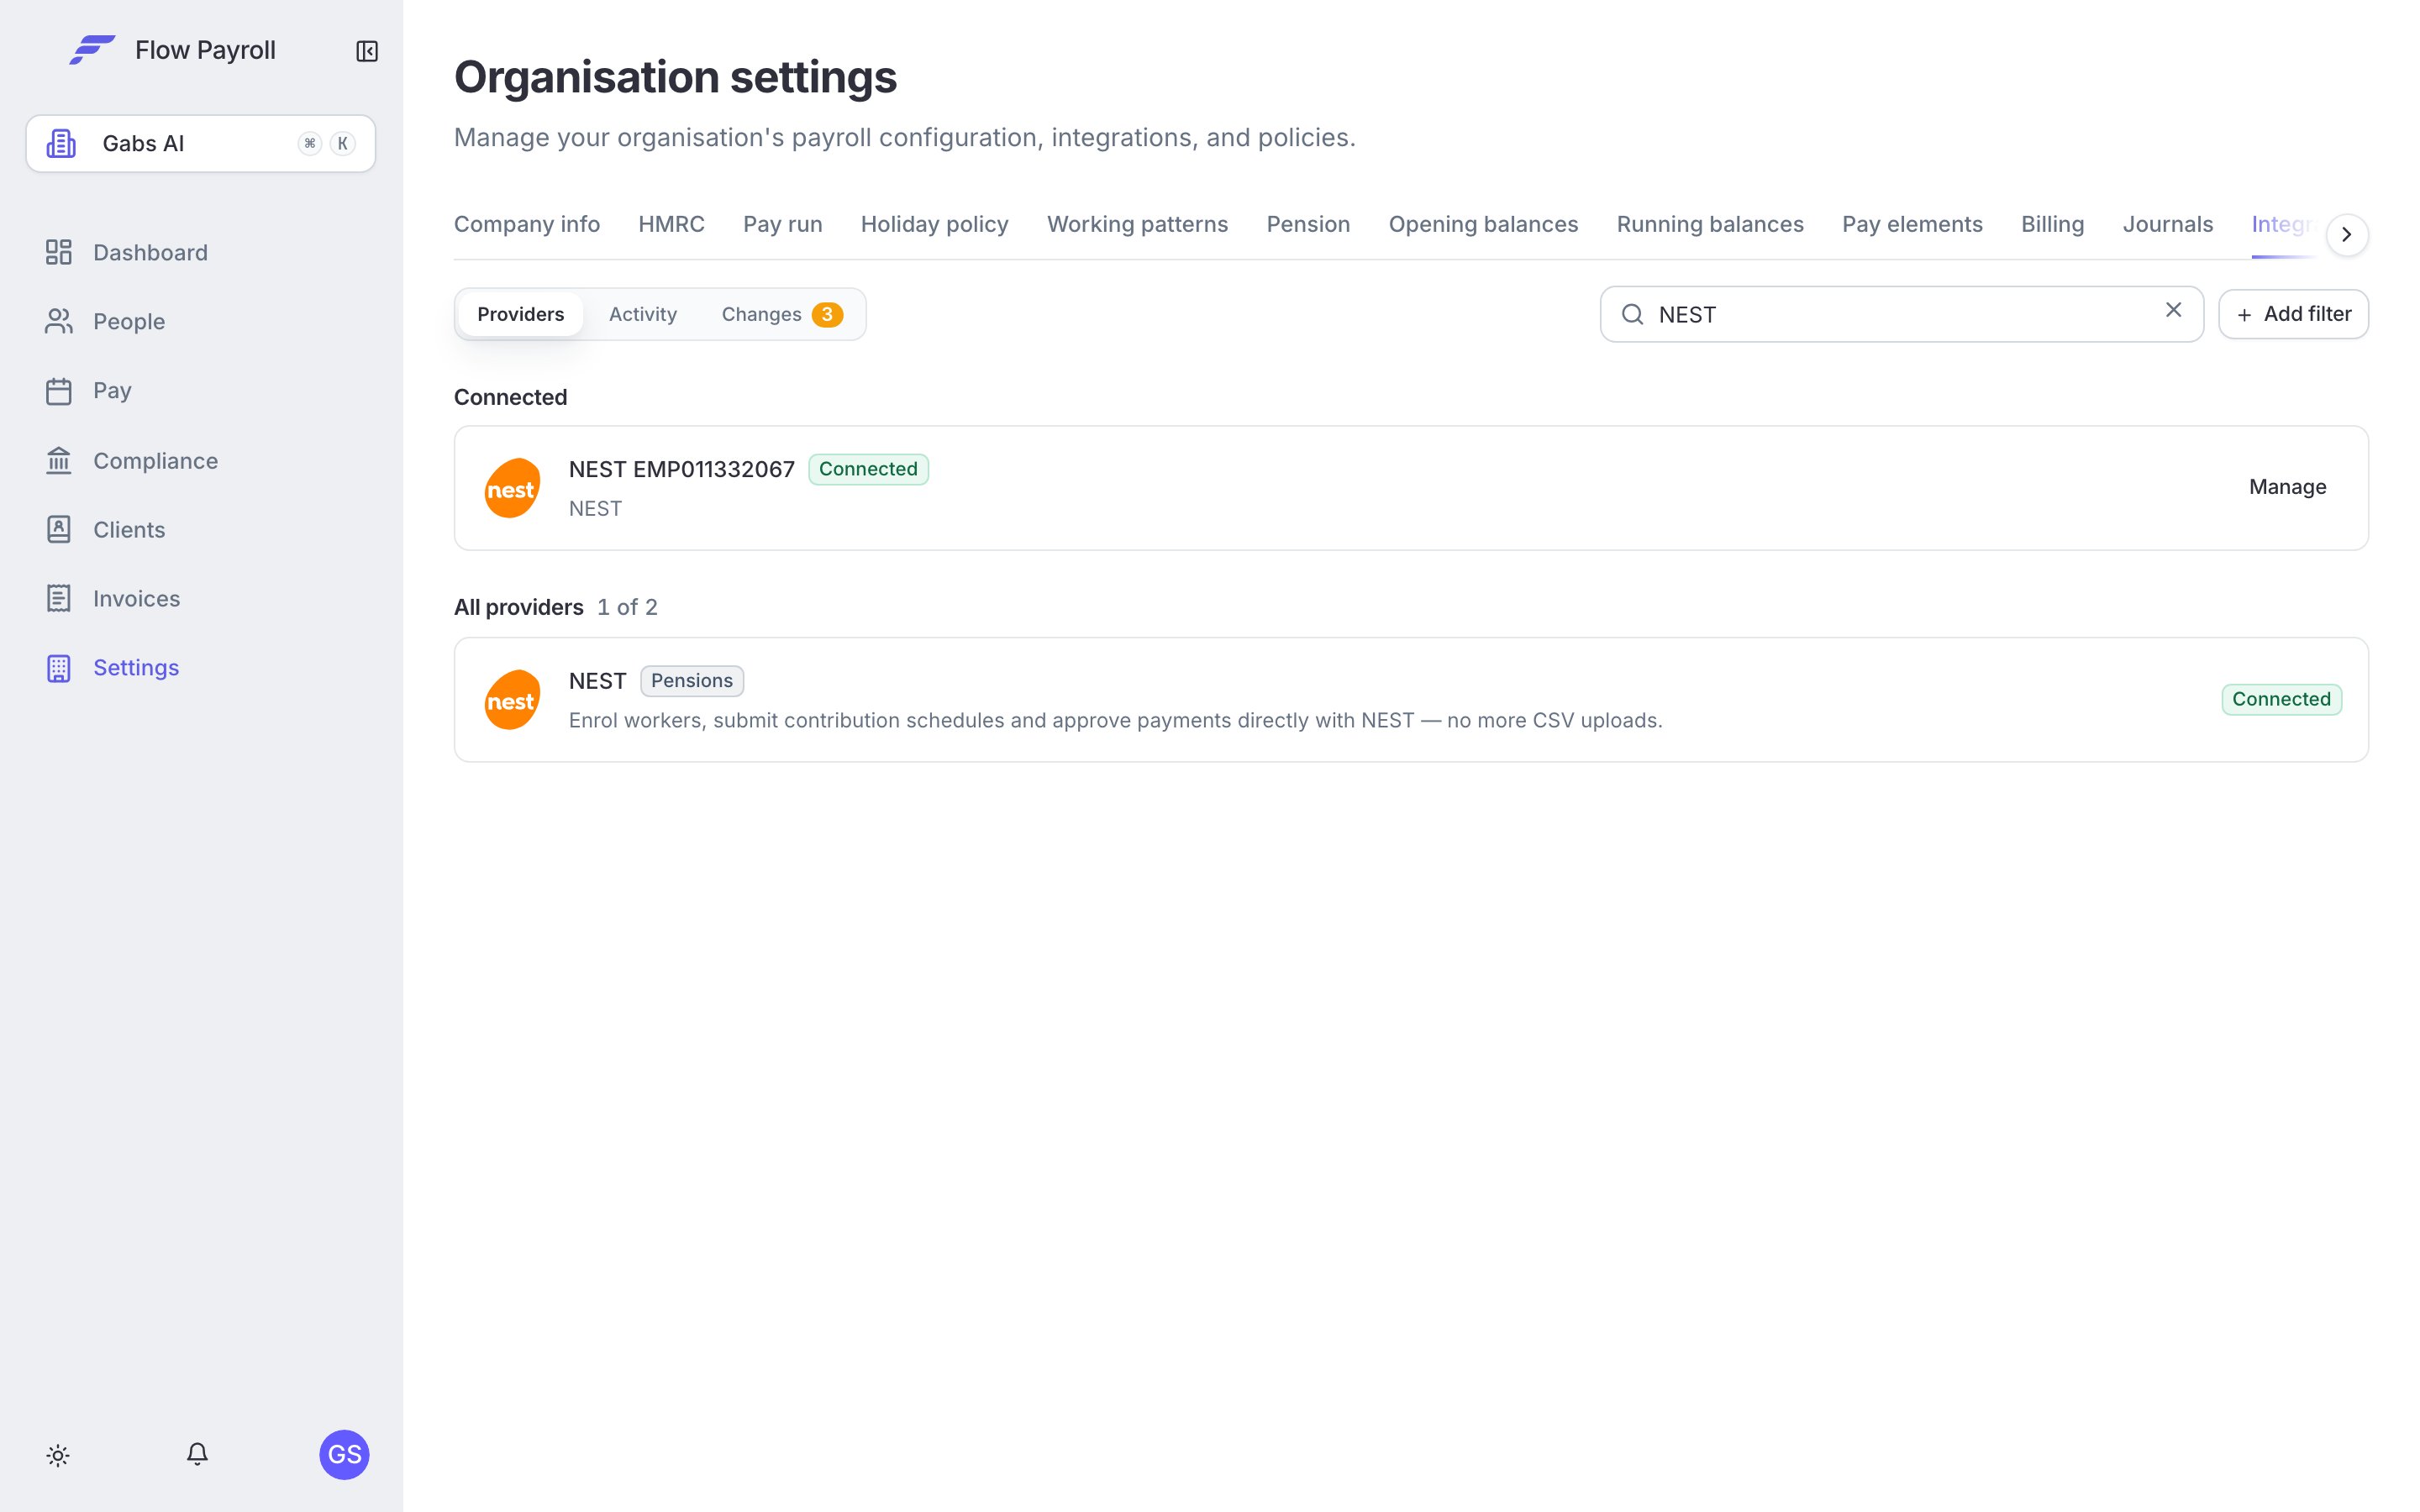Select Settings in the sidebar
The height and width of the screenshot is (1512, 2420).
coord(113,667)
